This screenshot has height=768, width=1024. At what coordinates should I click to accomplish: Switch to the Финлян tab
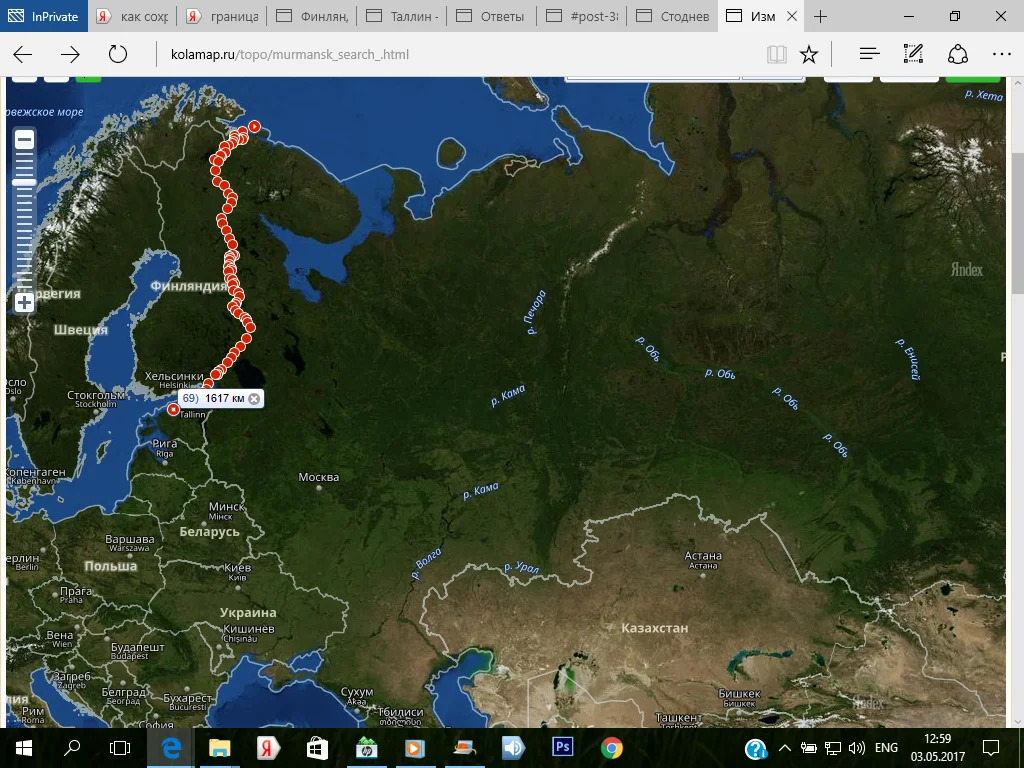(313, 16)
